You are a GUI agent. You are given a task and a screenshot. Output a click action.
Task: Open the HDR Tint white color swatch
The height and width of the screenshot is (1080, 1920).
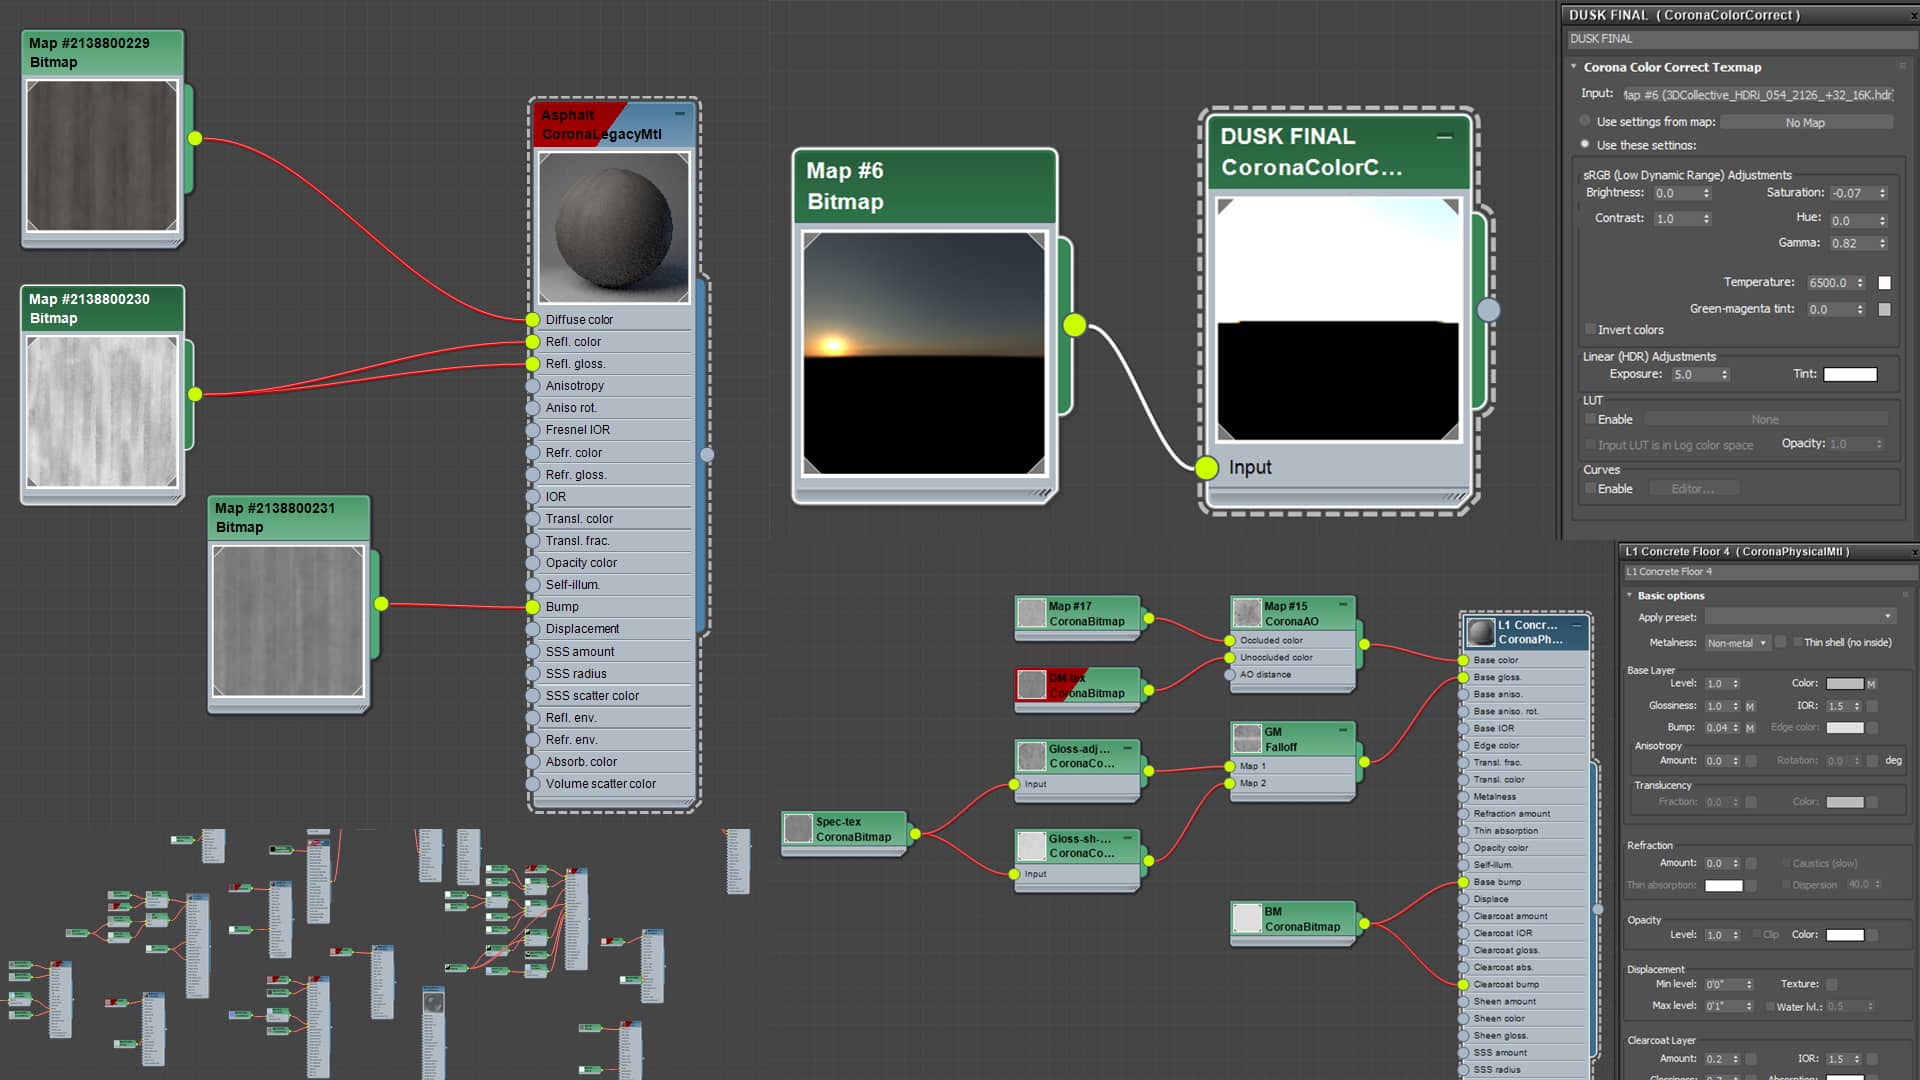[1850, 374]
